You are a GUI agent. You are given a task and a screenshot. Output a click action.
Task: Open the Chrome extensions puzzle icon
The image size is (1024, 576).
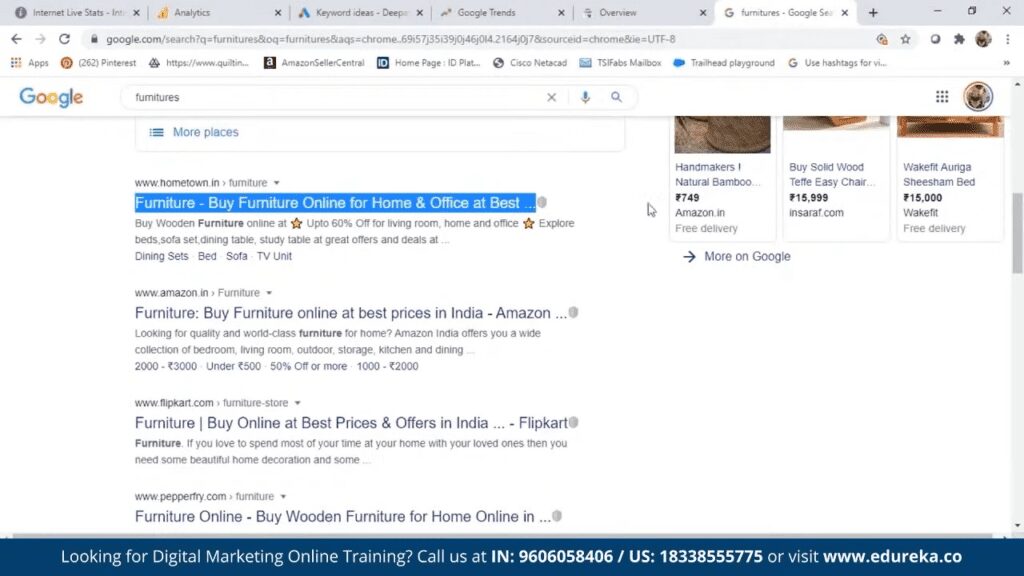click(959, 39)
